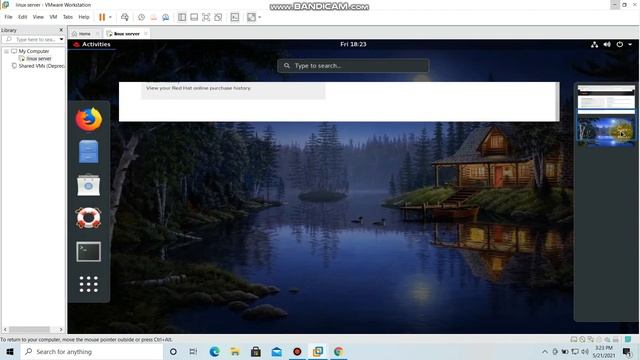Open Chrome from the taskbar
Viewport: 640px width, 360px height.
click(339, 351)
